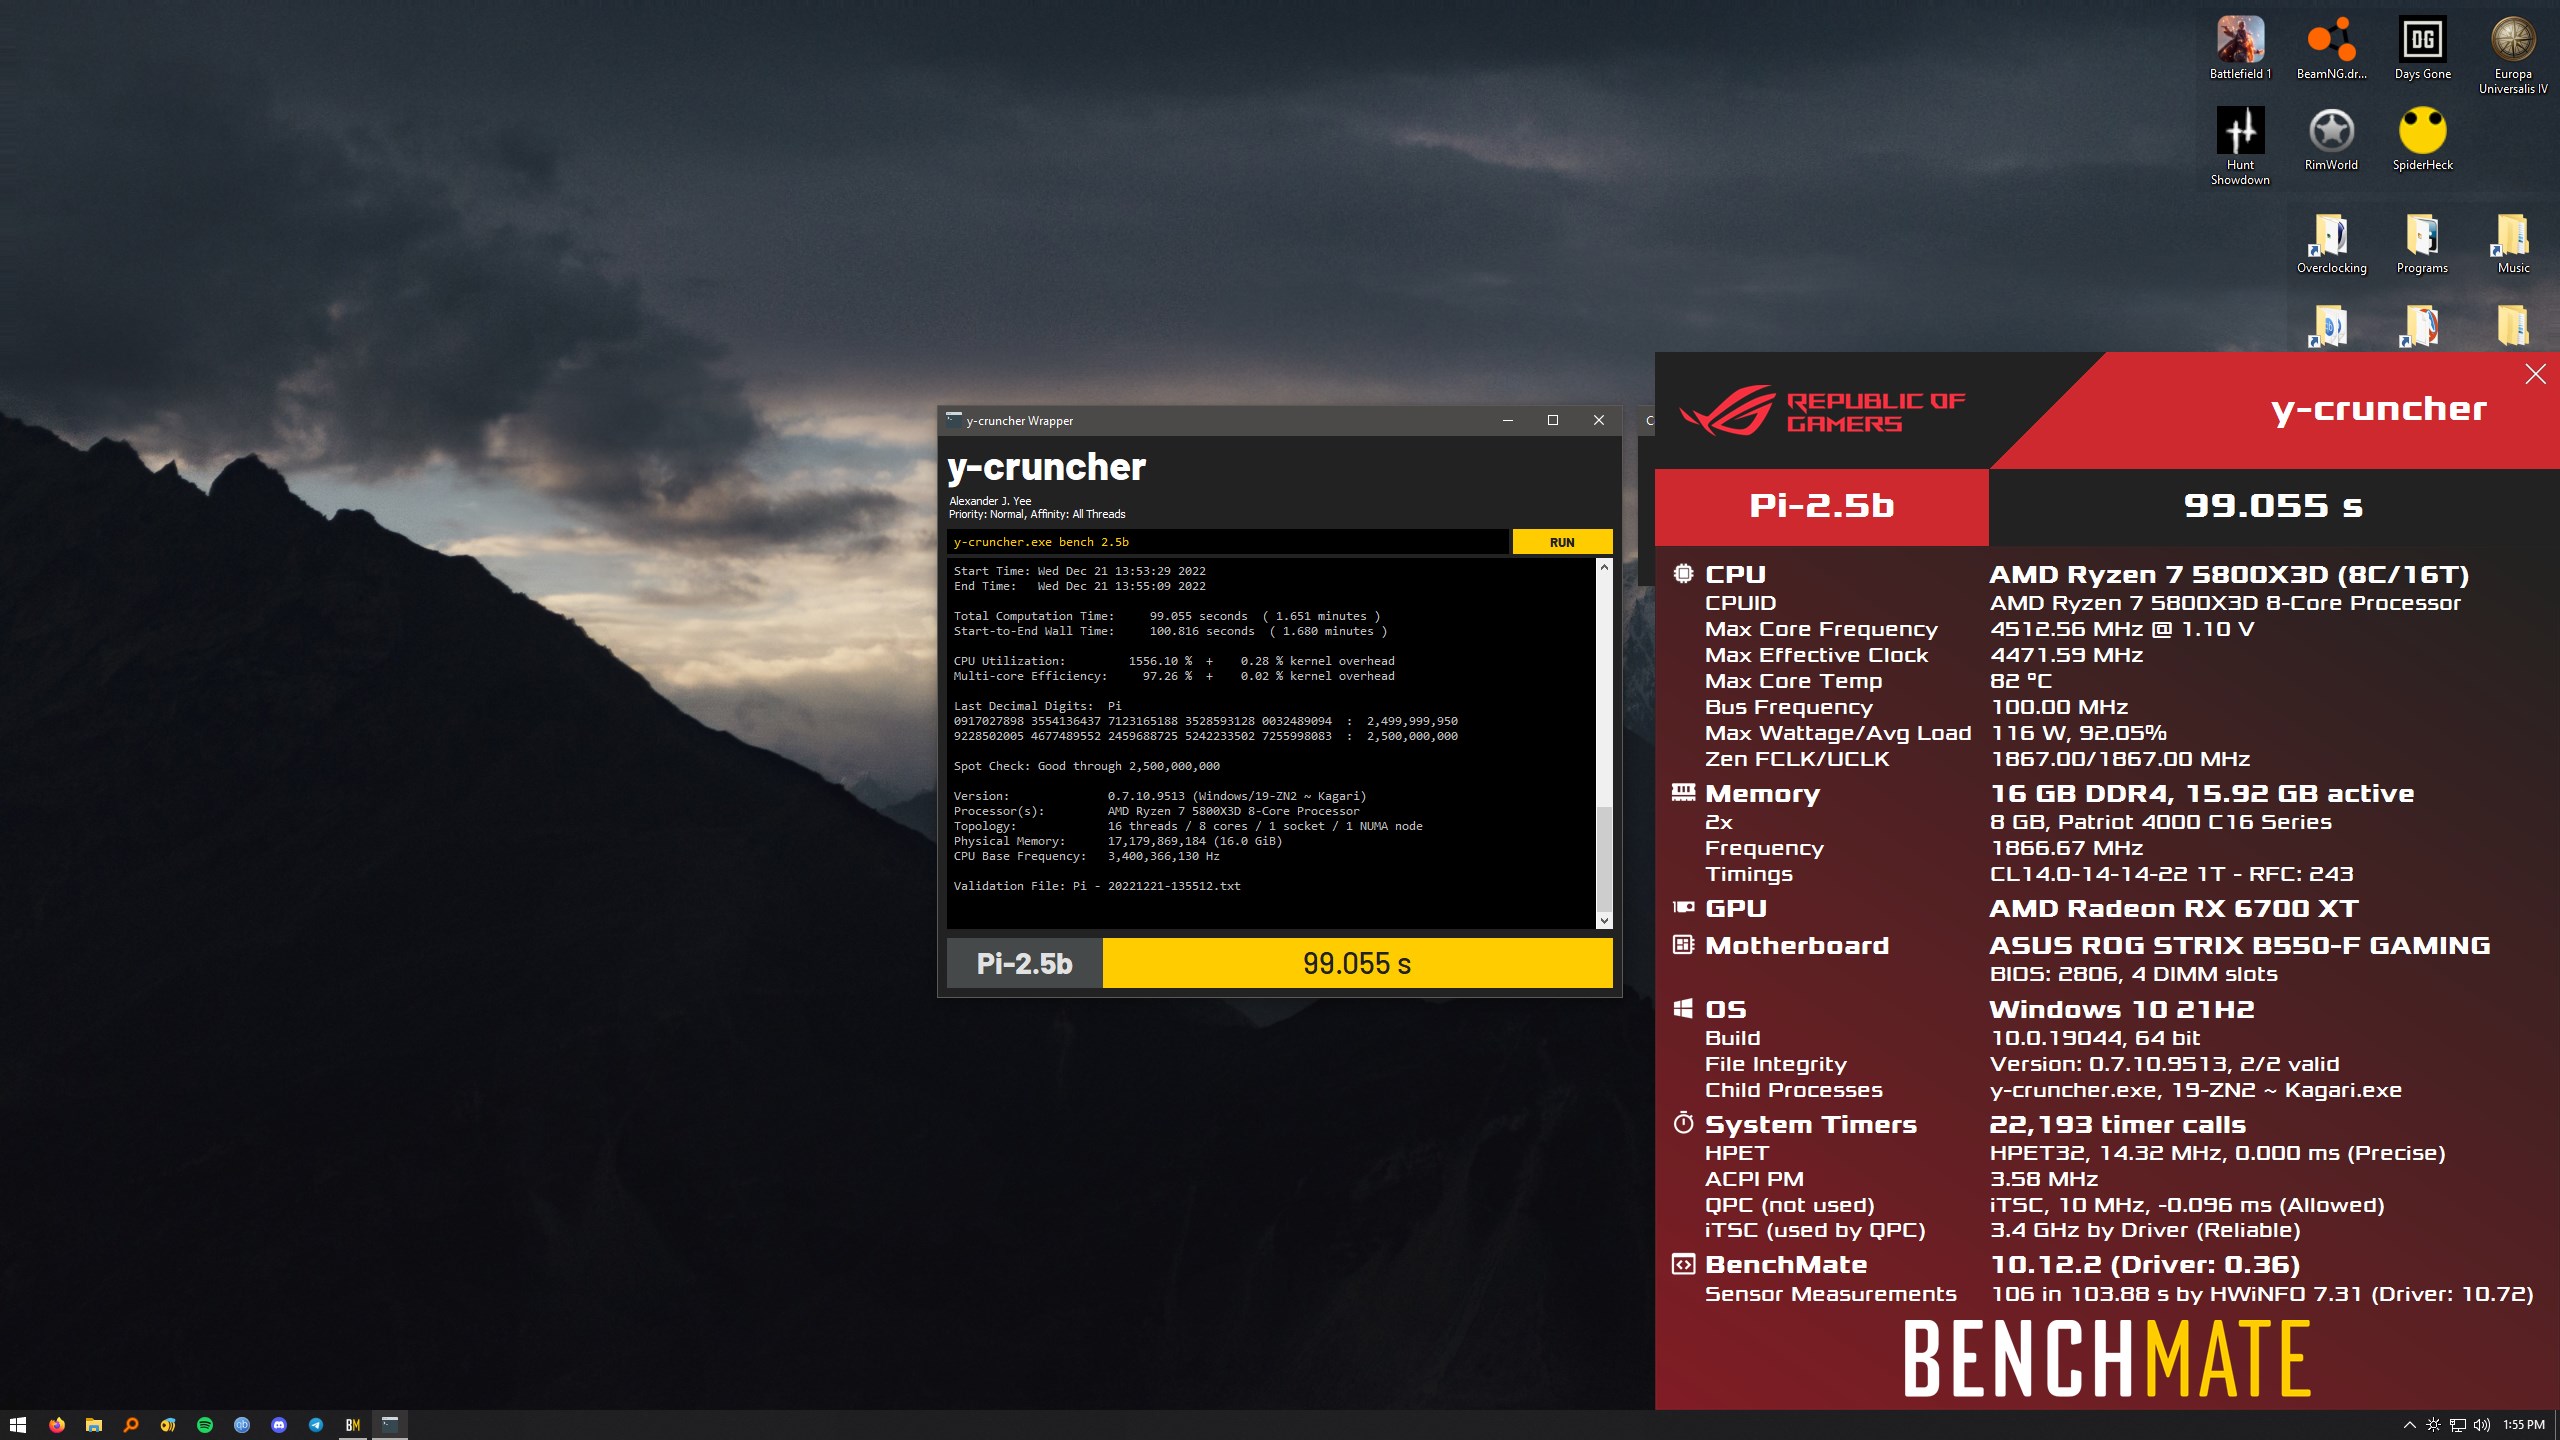Open the Europa Universalis IV desktop shortcut

(x=2512, y=55)
